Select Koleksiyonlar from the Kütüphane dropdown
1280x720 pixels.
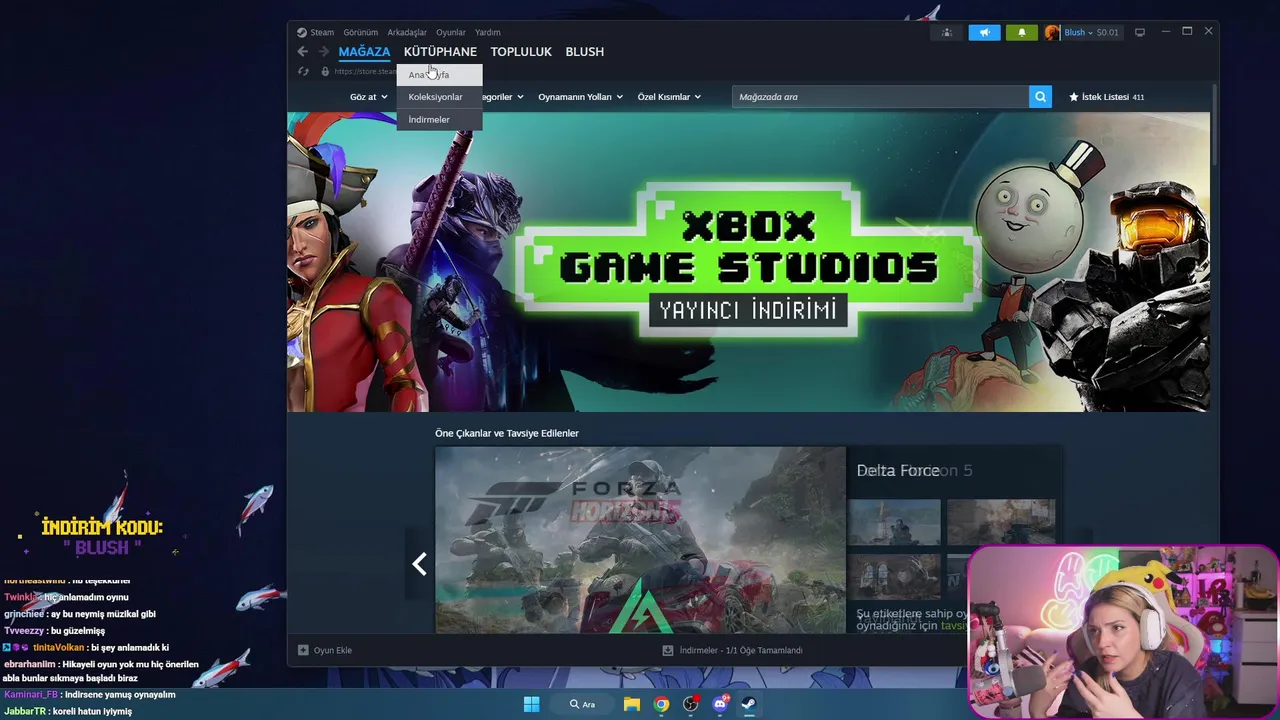[439, 97]
